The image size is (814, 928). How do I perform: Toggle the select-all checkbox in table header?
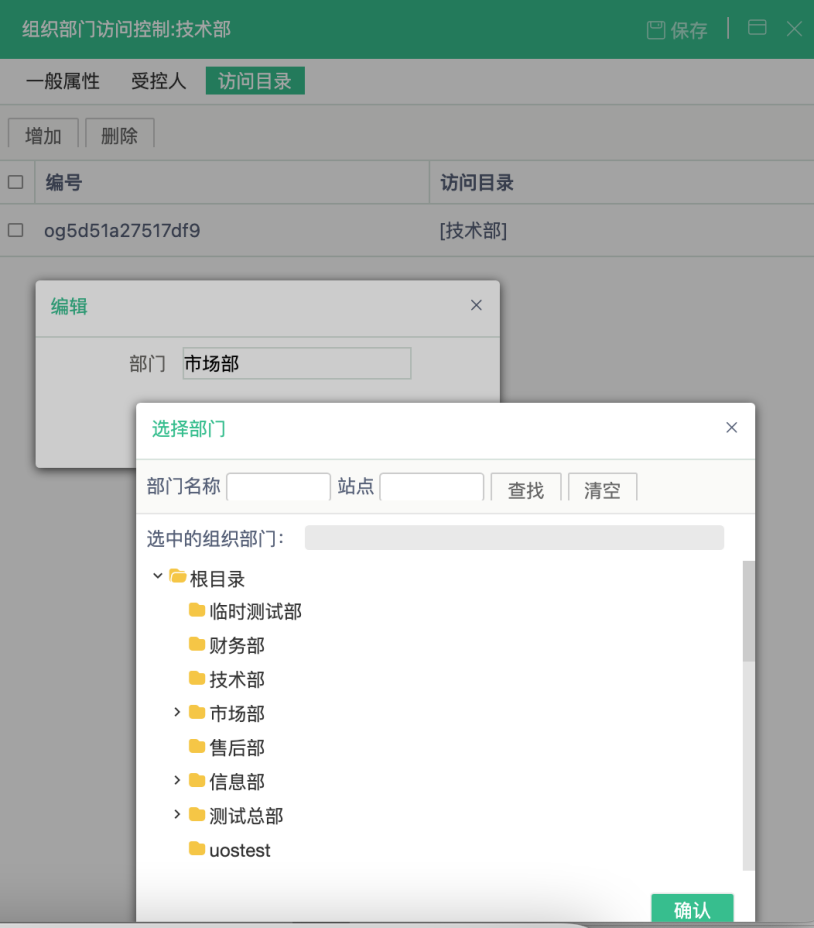pyautogui.click(x=15, y=182)
